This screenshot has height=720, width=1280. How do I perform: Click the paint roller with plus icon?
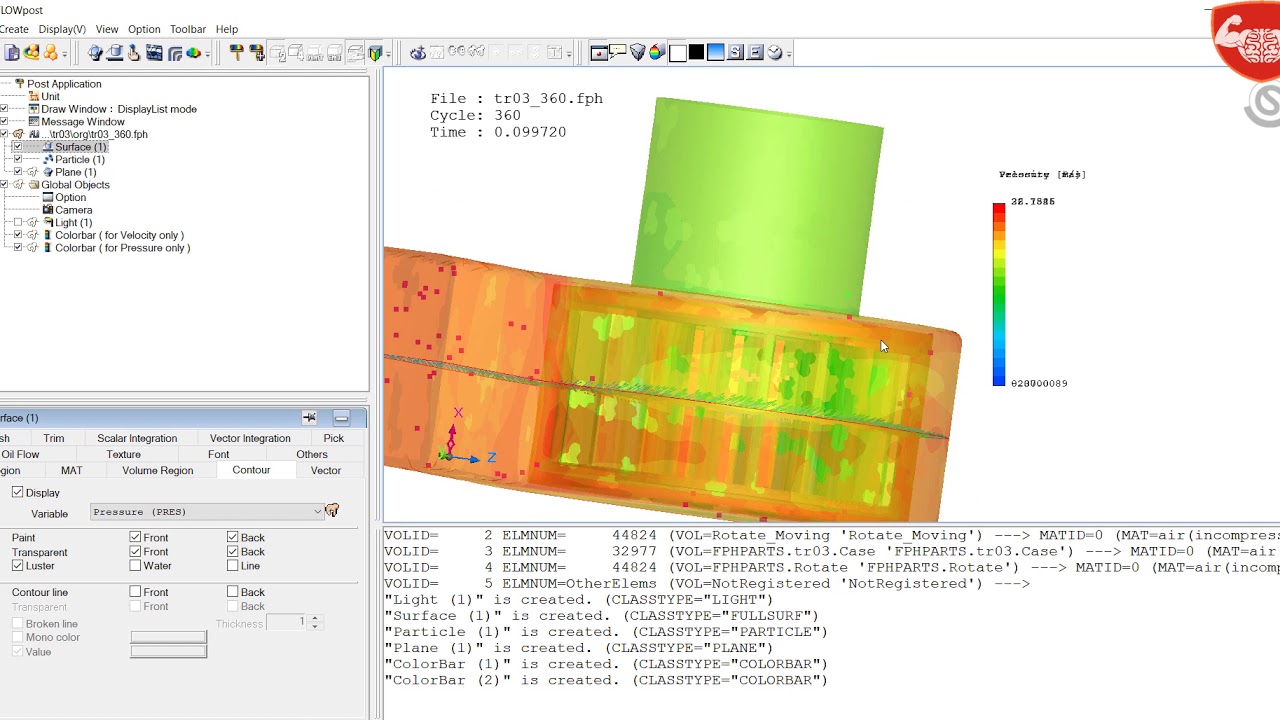pyautogui.click(x=257, y=53)
